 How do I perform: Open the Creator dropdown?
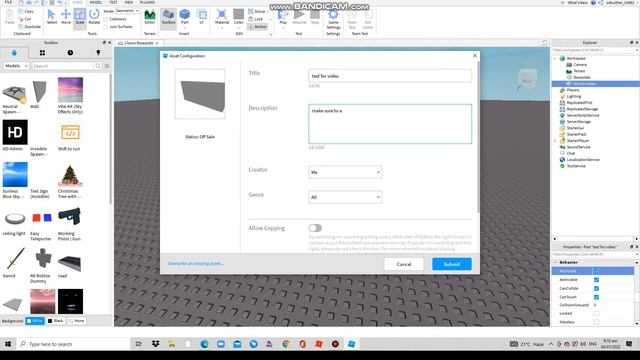tap(345, 172)
